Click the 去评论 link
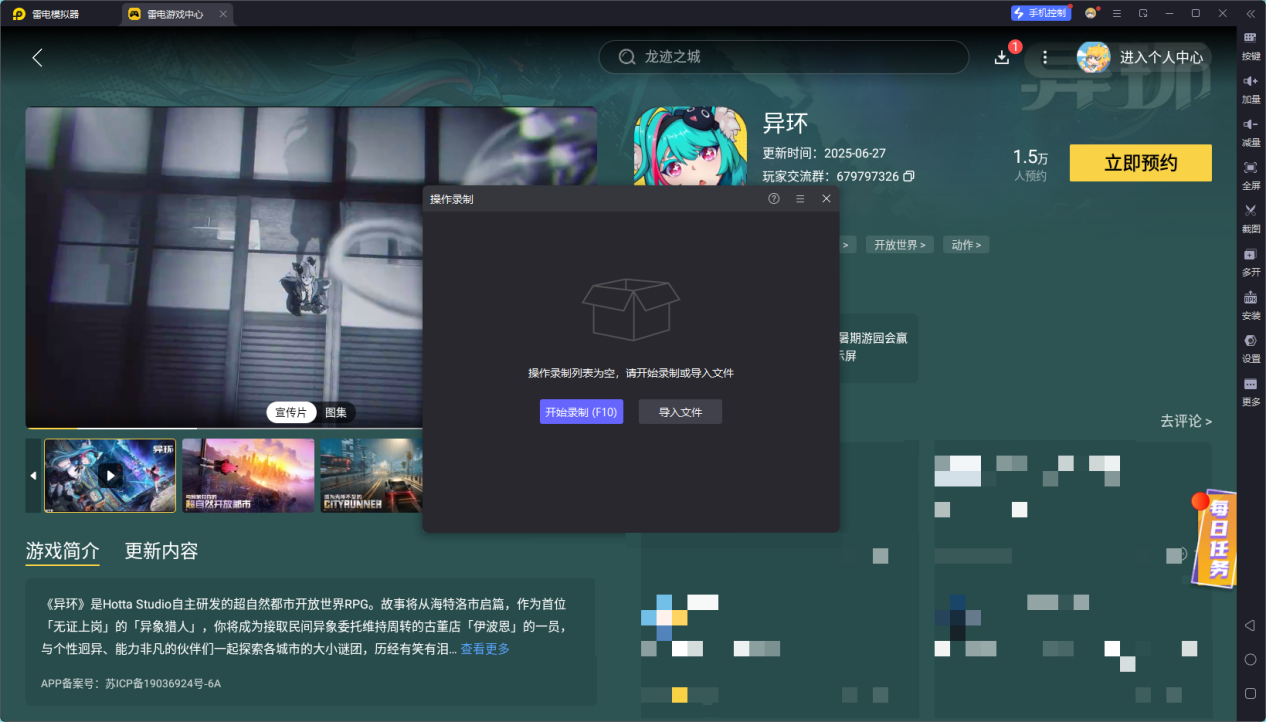 tap(1186, 421)
